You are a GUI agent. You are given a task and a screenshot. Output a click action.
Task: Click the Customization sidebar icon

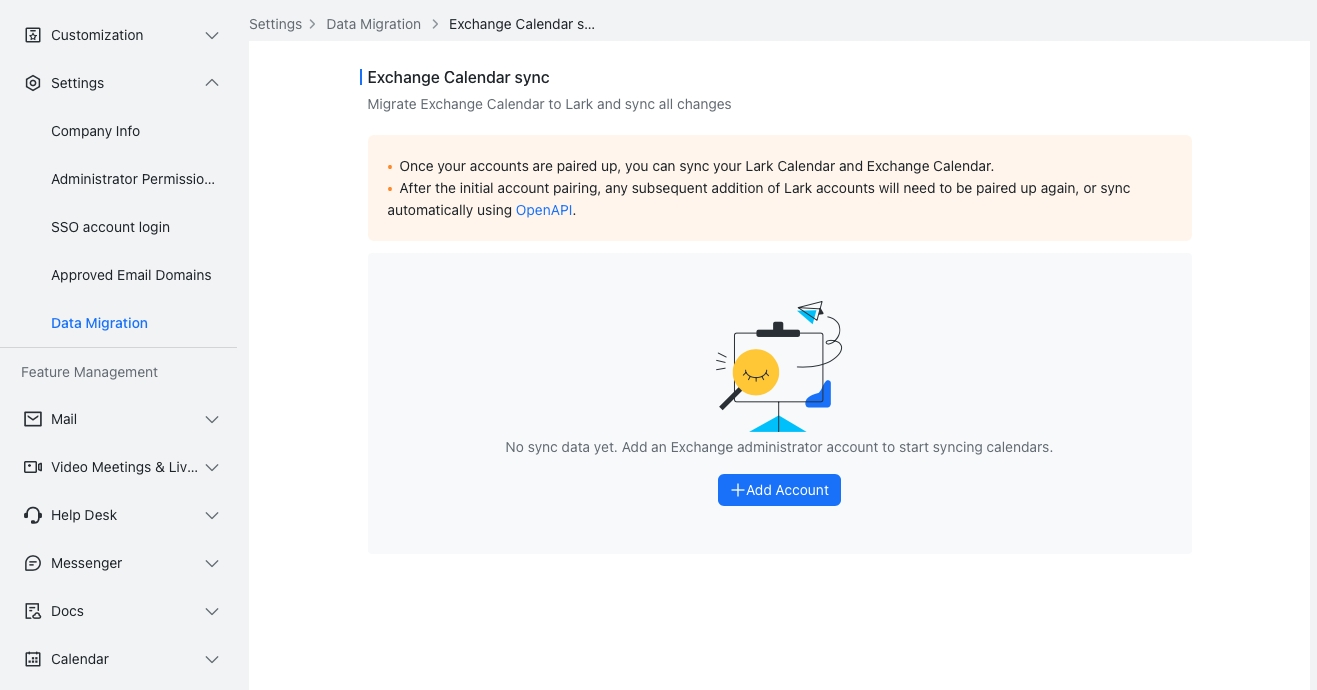[33, 35]
